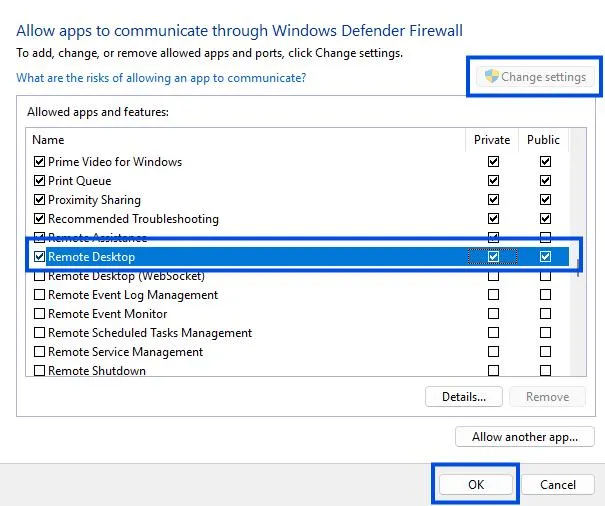Screen dimensions: 605x506
Task: Click the Public column header
Action: pyautogui.click(x=543, y=140)
